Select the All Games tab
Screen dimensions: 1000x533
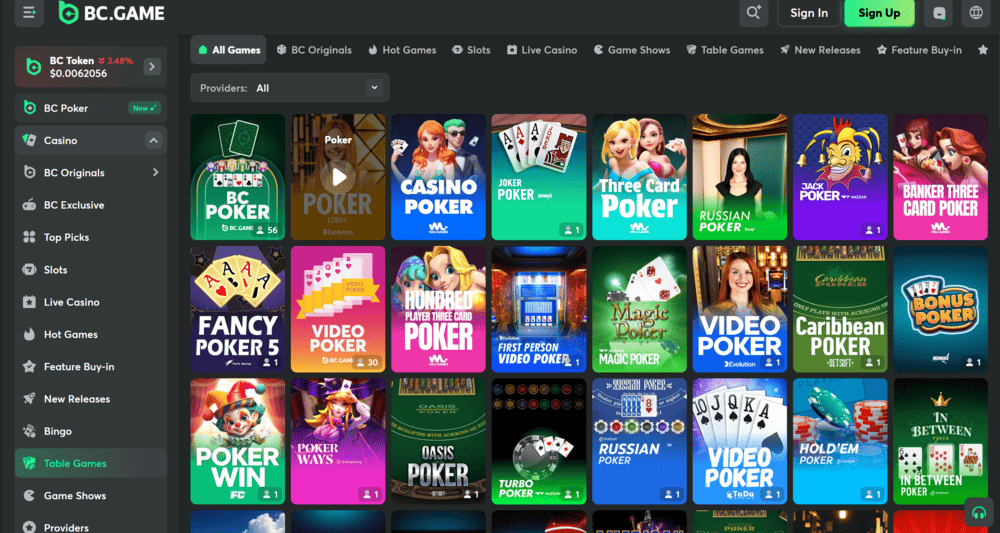pos(228,50)
